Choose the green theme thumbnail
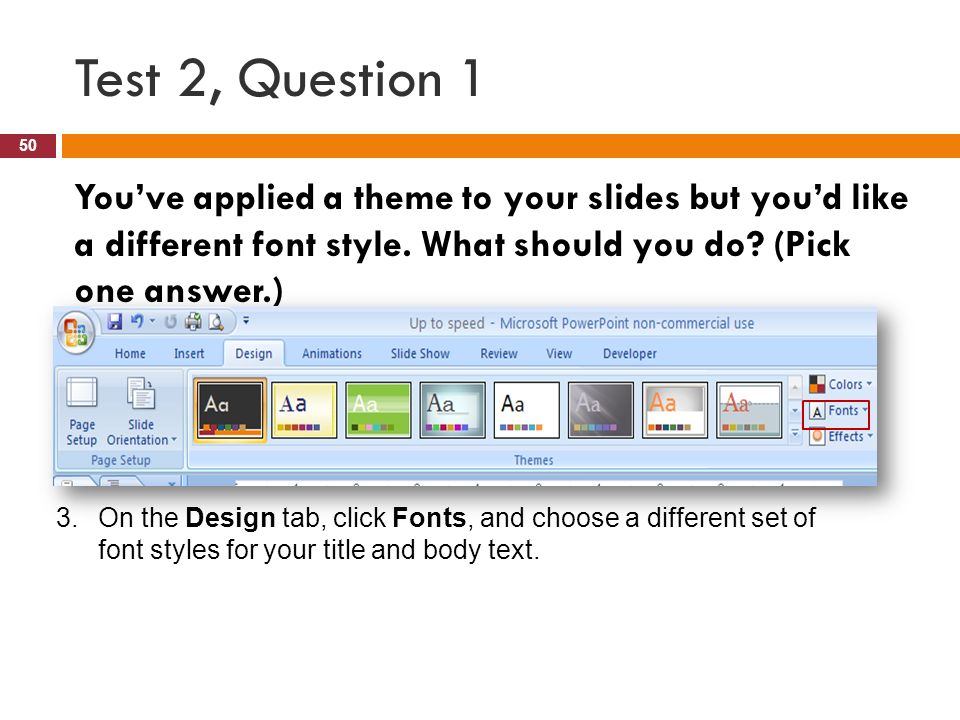This screenshot has height=720, width=960. point(378,410)
